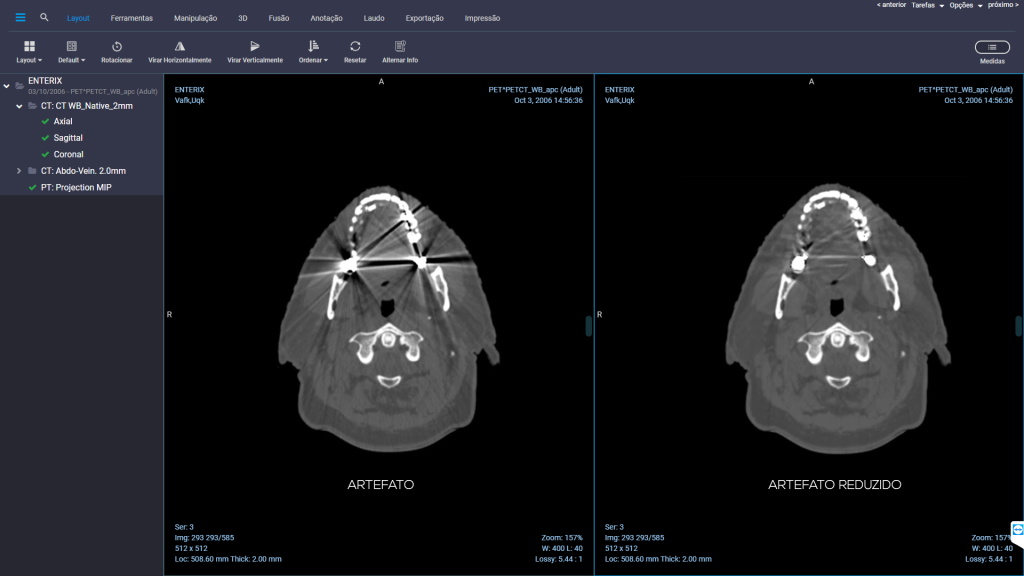Open the Ordenar sort dropdown
Image resolution: width=1024 pixels, height=576 pixels.
[x=313, y=52]
